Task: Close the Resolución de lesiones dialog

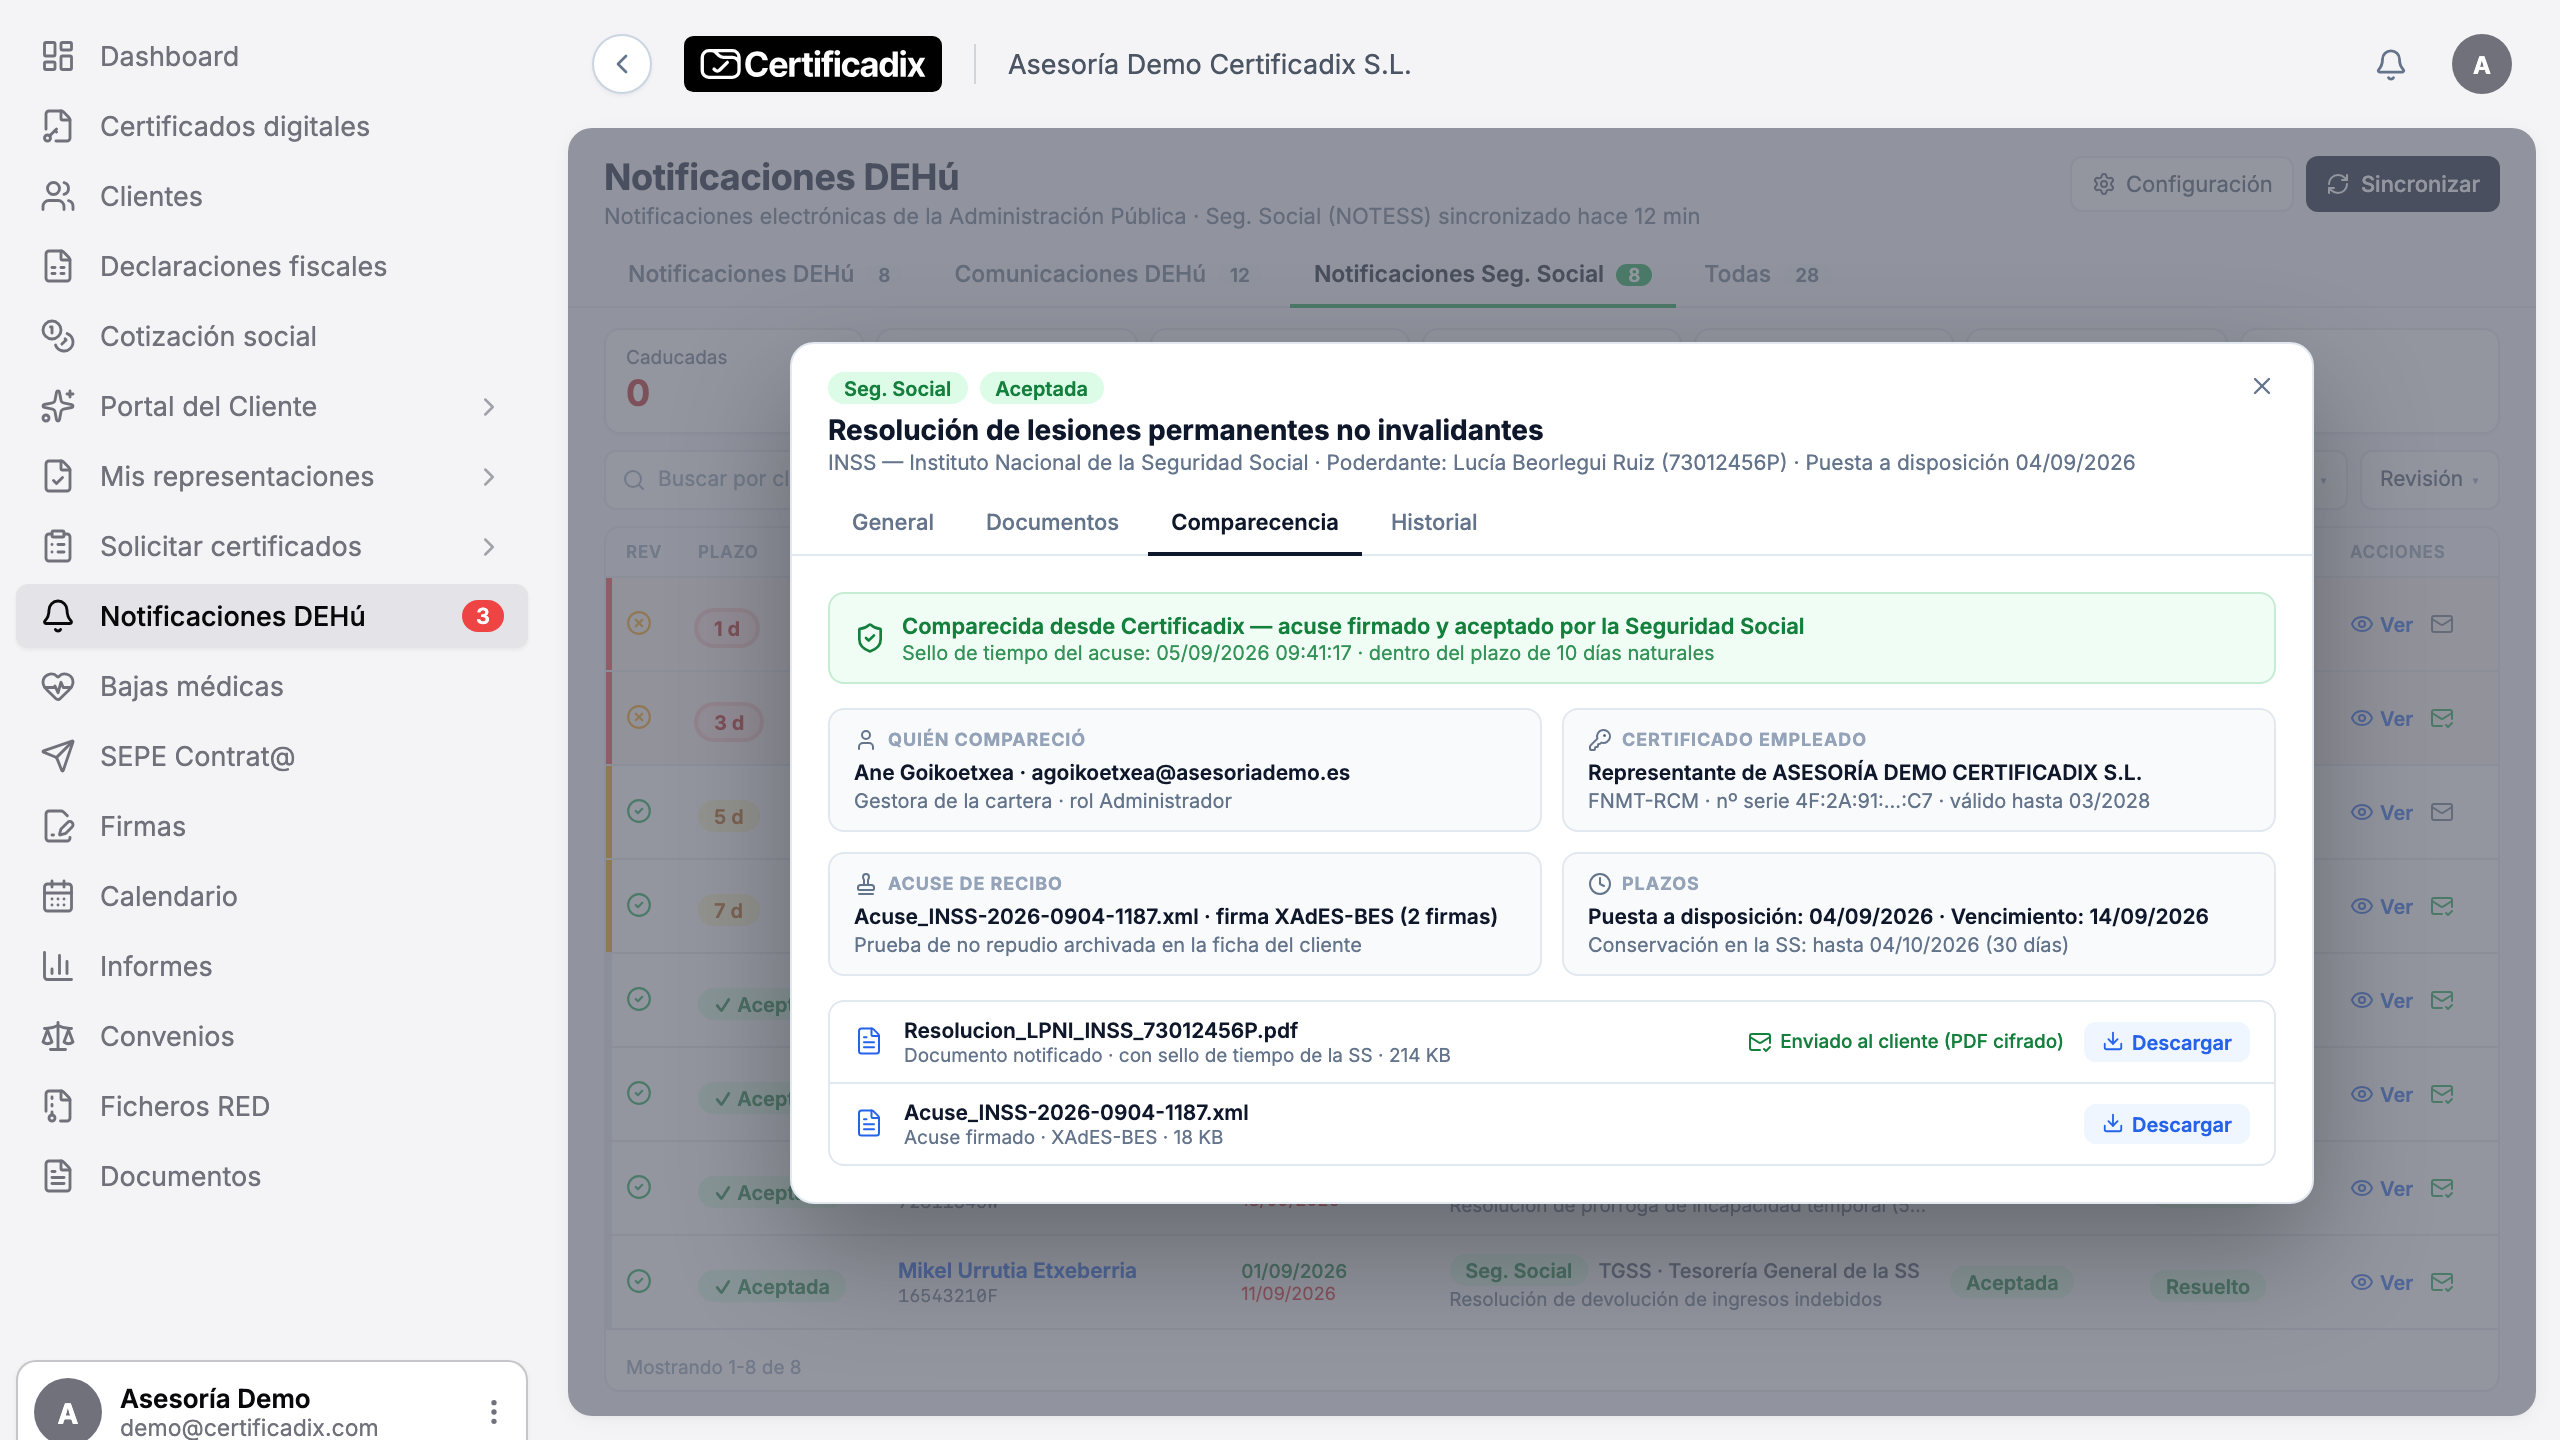Action: point(2262,386)
